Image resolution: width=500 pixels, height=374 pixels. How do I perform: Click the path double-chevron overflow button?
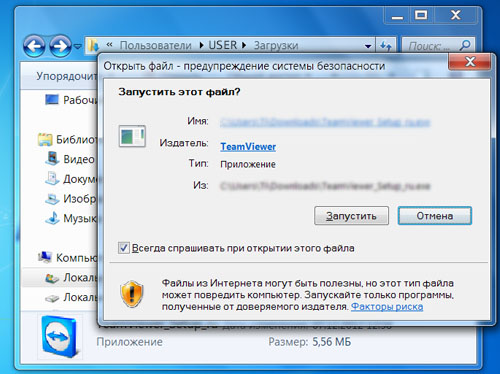point(109,45)
